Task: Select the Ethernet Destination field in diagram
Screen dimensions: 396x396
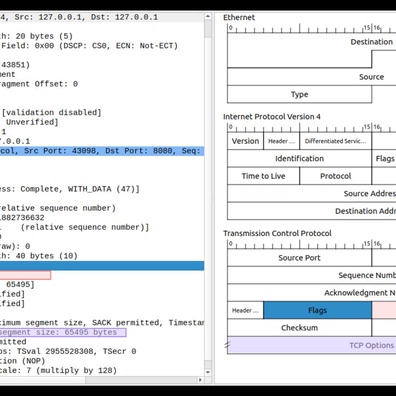Action: click(x=312, y=51)
